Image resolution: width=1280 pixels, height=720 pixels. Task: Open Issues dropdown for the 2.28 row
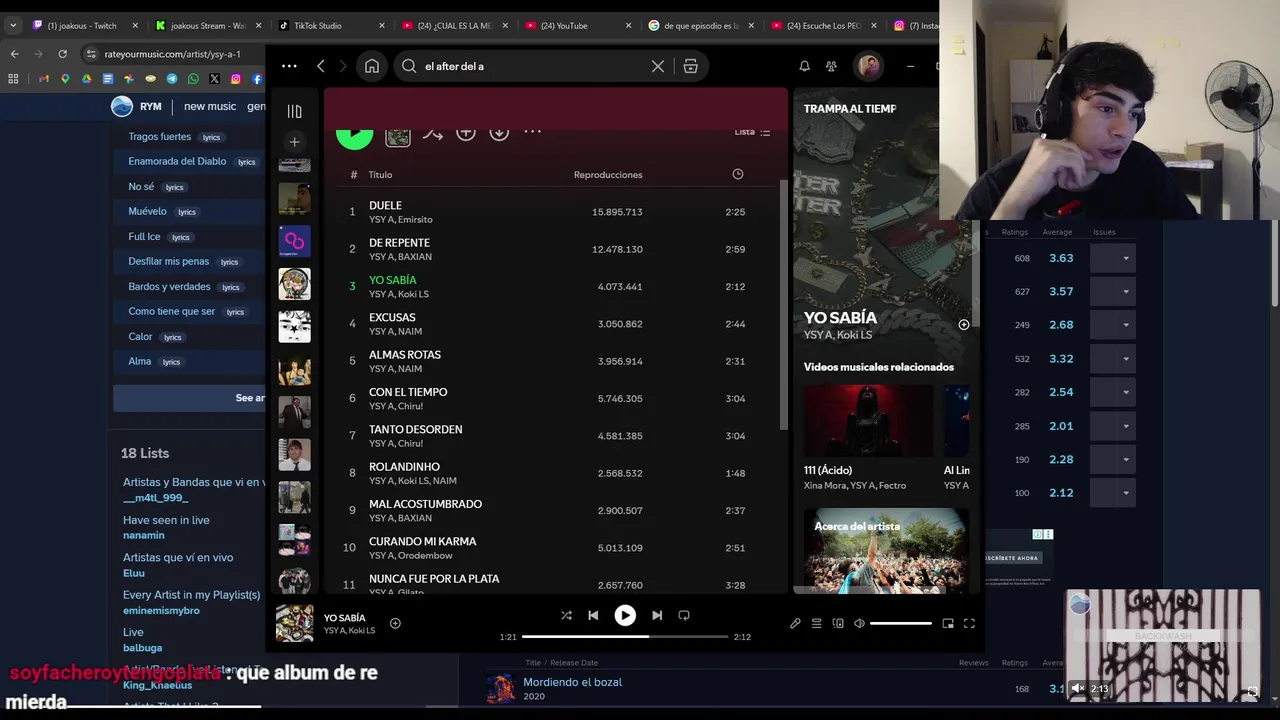point(1113,459)
